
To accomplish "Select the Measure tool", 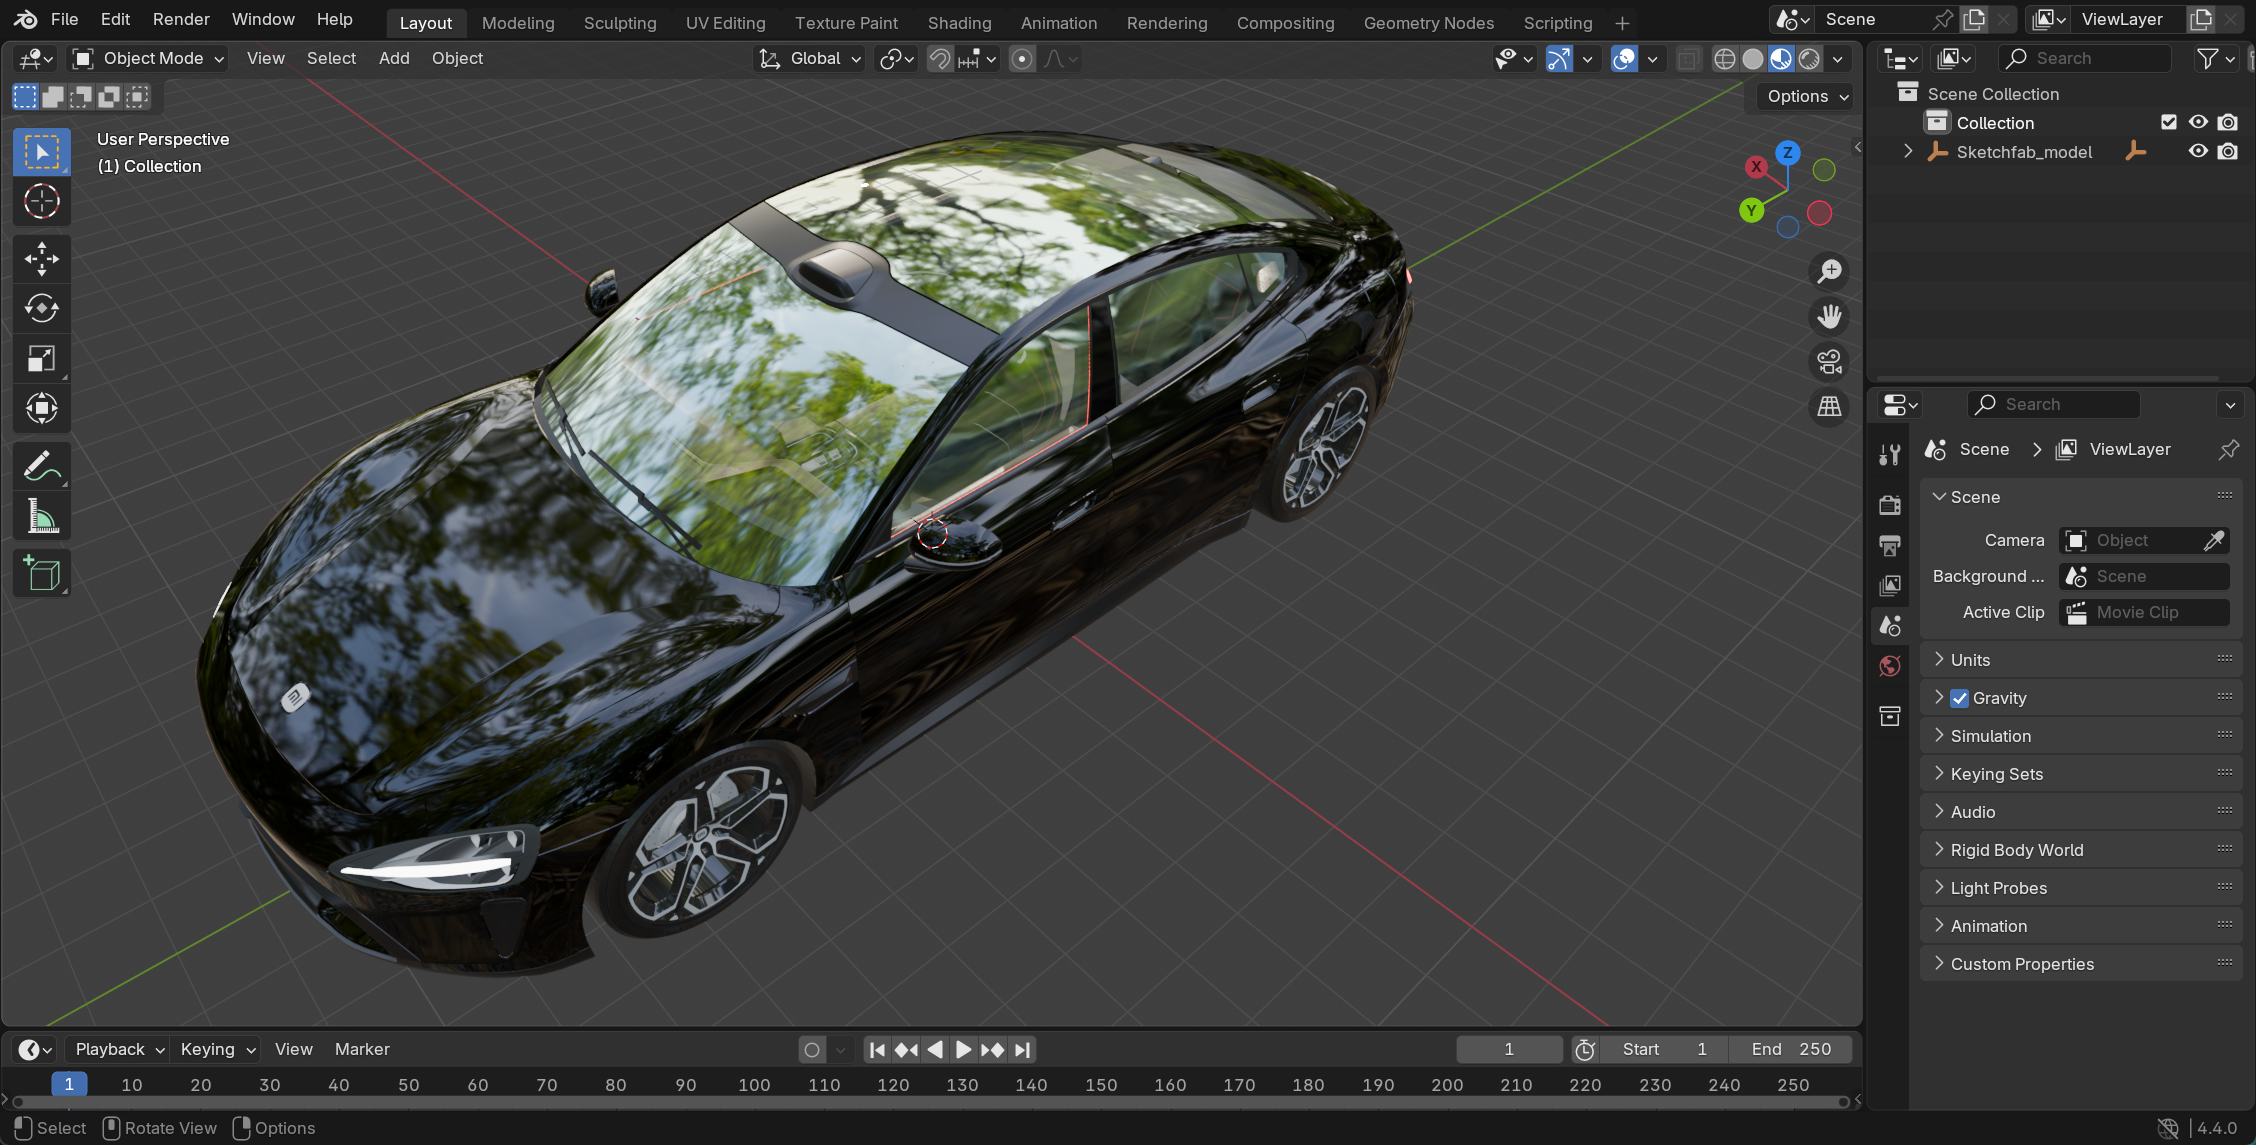I will (x=41, y=517).
